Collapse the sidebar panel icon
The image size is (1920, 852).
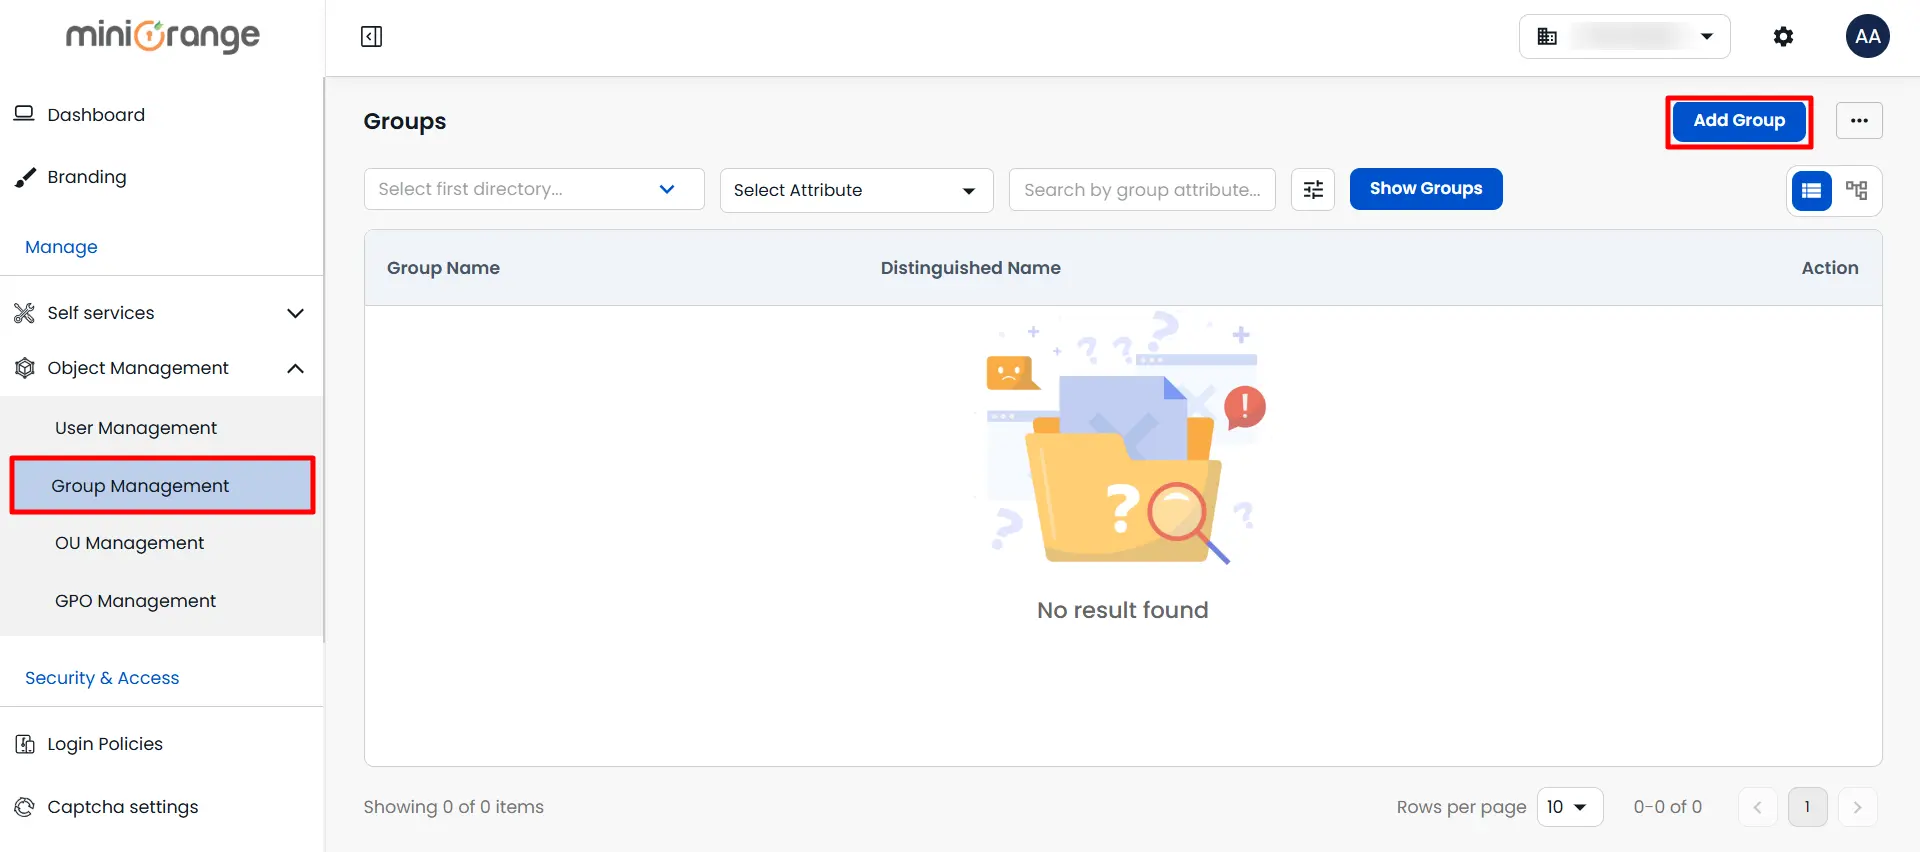[x=371, y=37]
